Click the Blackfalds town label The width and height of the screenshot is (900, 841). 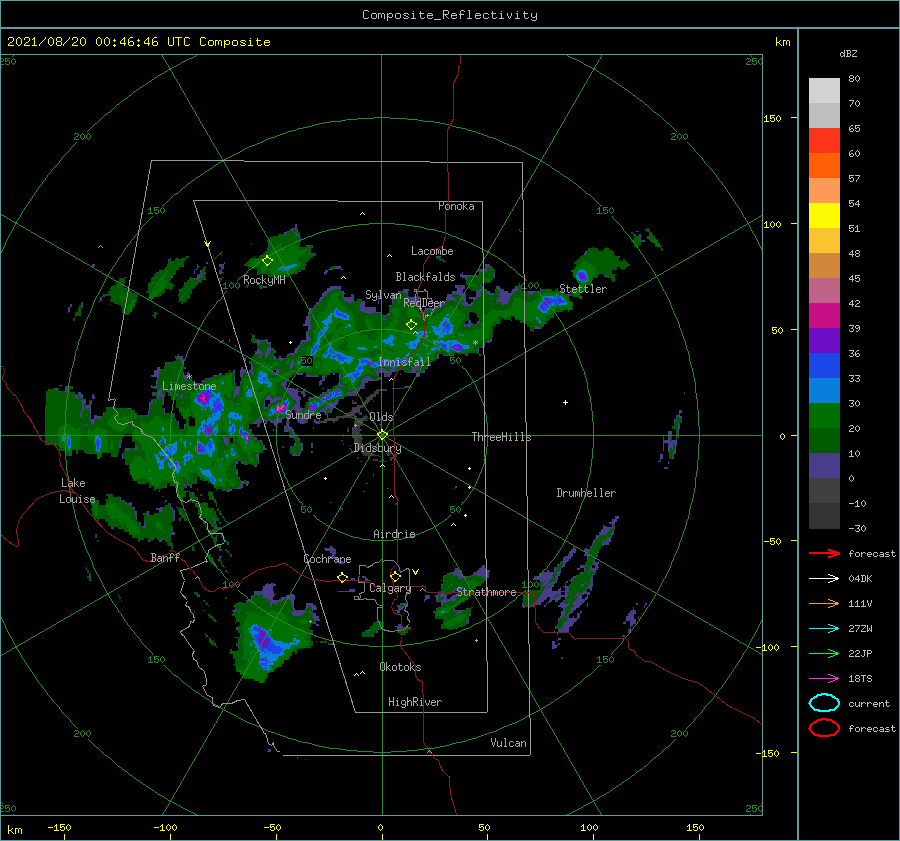click(x=425, y=277)
